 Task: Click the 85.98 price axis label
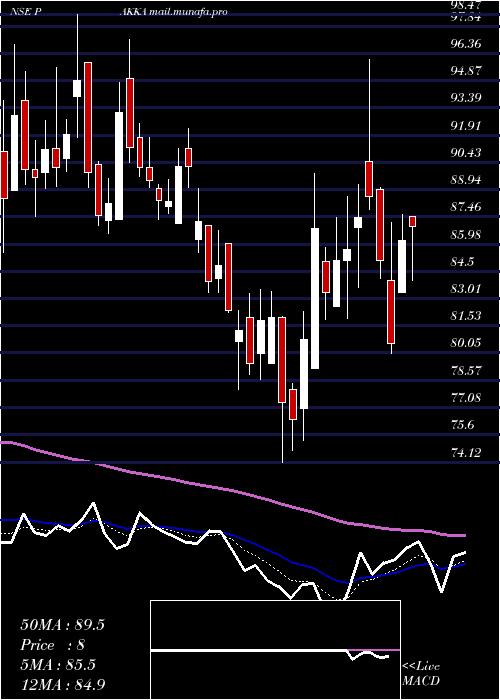click(x=466, y=234)
